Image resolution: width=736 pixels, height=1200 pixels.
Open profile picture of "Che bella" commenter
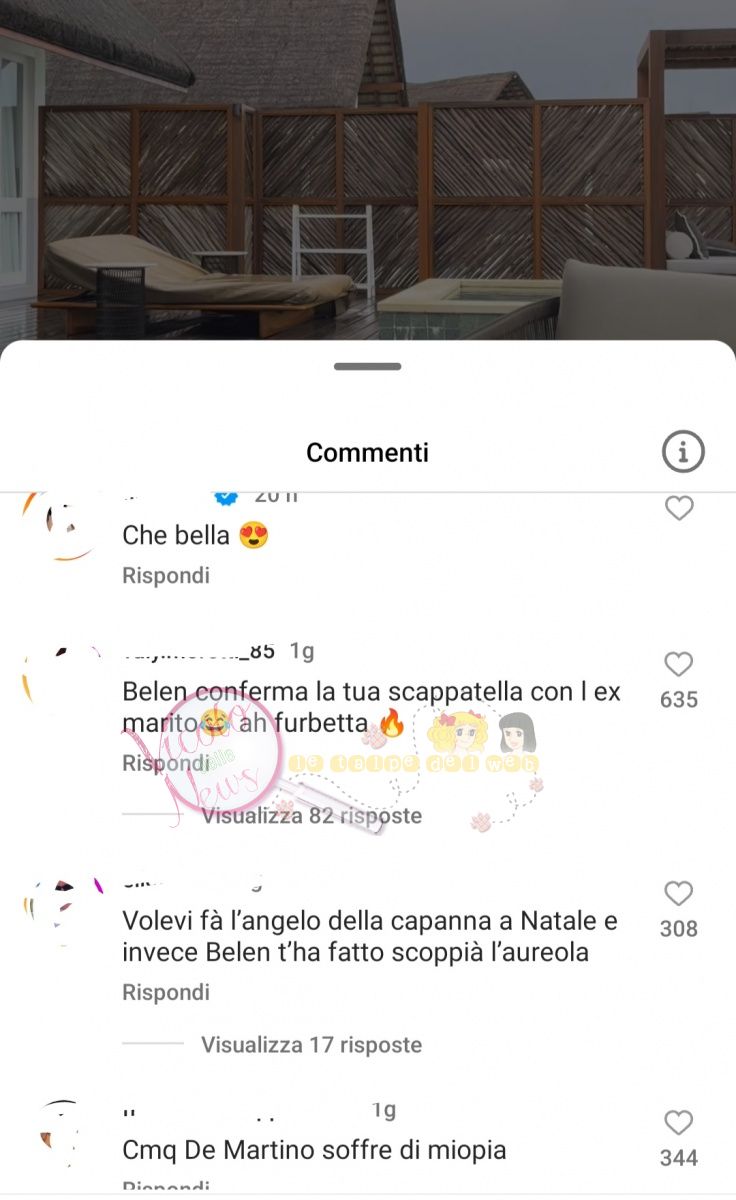click(x=60, y=527)
